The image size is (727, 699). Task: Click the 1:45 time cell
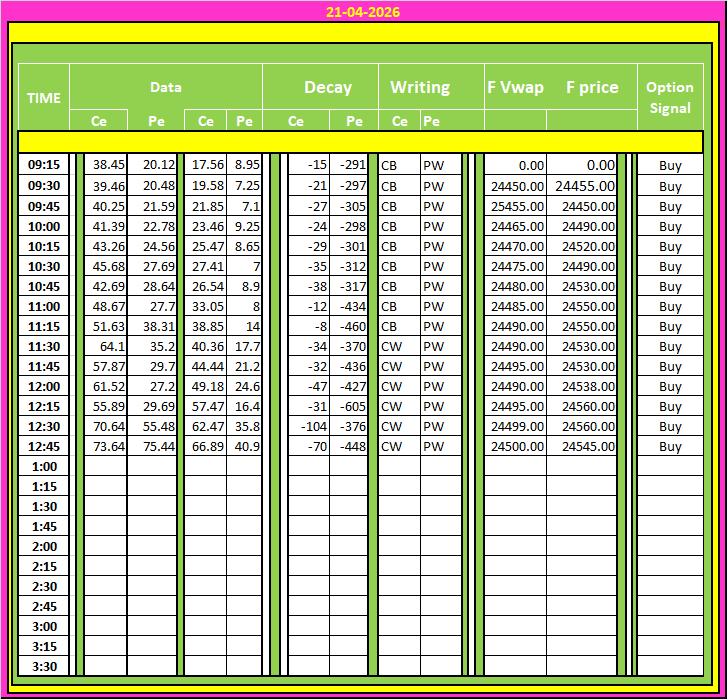pos(44,527)
